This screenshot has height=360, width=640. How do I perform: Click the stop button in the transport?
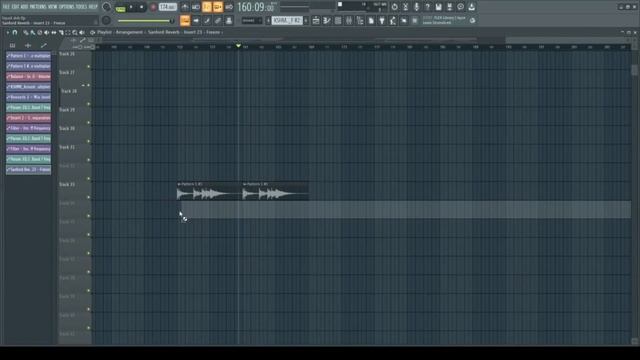pos(142,7)
